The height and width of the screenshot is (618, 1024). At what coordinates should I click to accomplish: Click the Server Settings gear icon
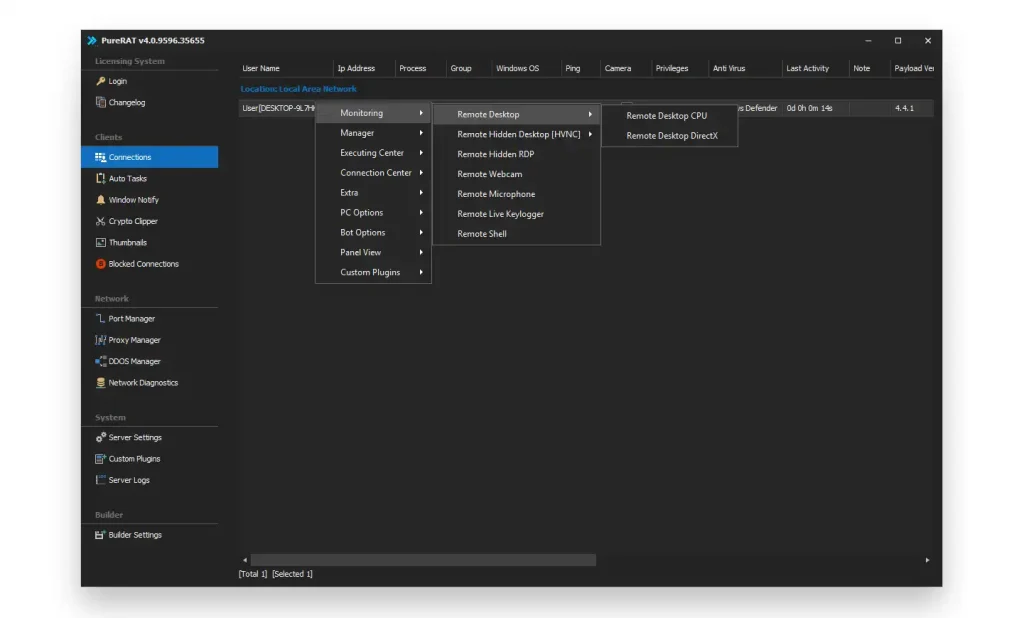(100, 437)
